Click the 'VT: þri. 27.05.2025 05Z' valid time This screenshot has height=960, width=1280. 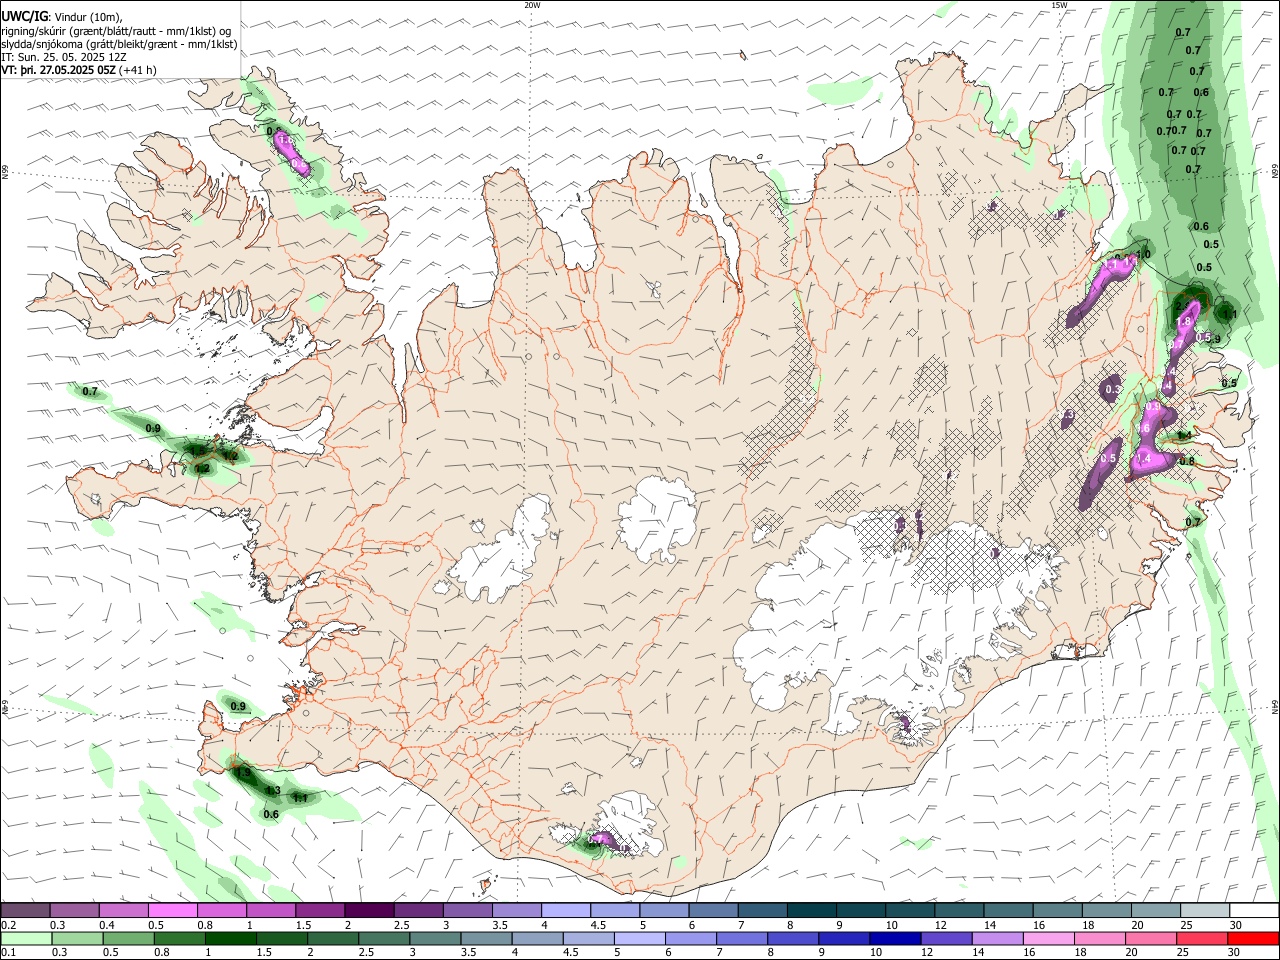(58, 70)
